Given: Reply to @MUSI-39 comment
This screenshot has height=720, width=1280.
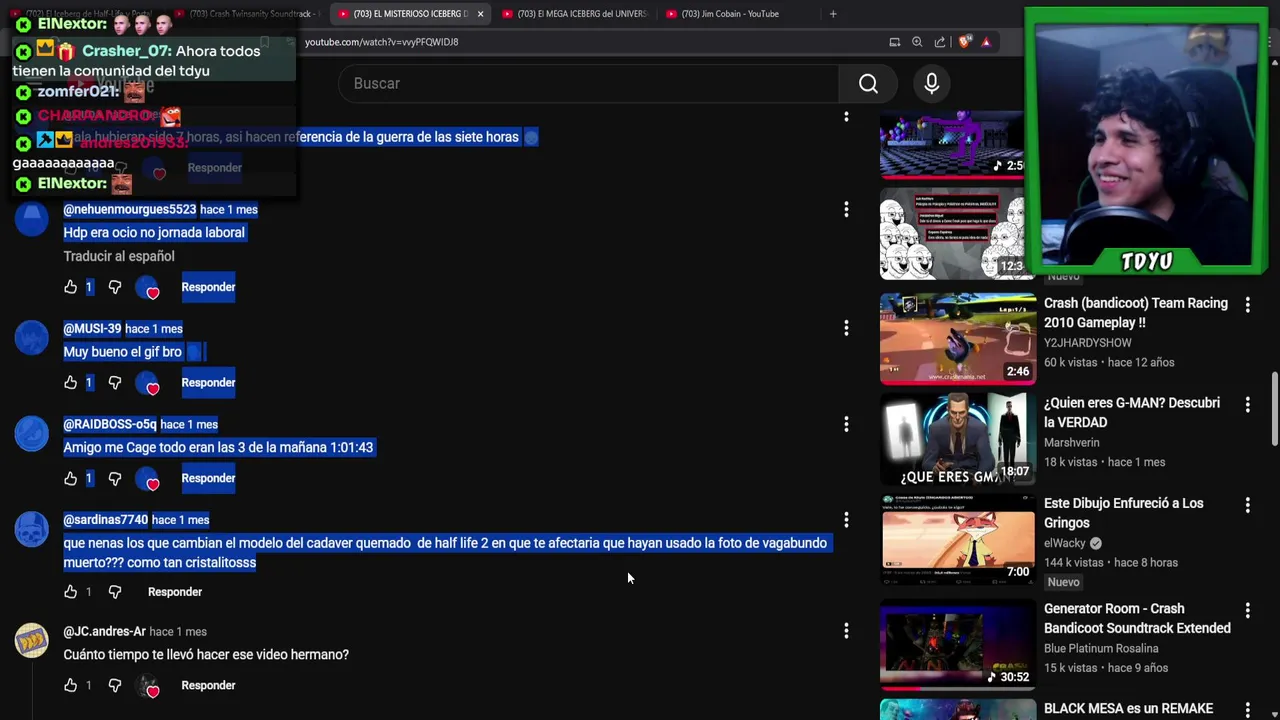Looking at the screenshot, I should (x=208, y=382).
